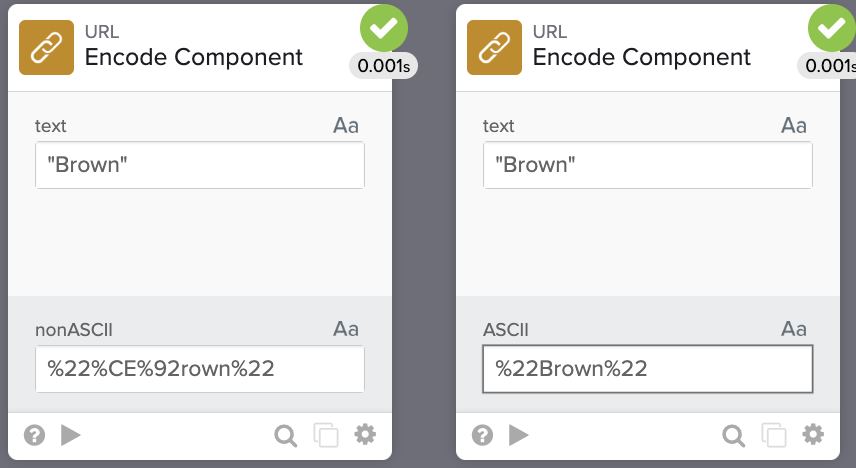856x468 pixels.
Task: Open the settings gear on the right card
Action: (813, 435)
